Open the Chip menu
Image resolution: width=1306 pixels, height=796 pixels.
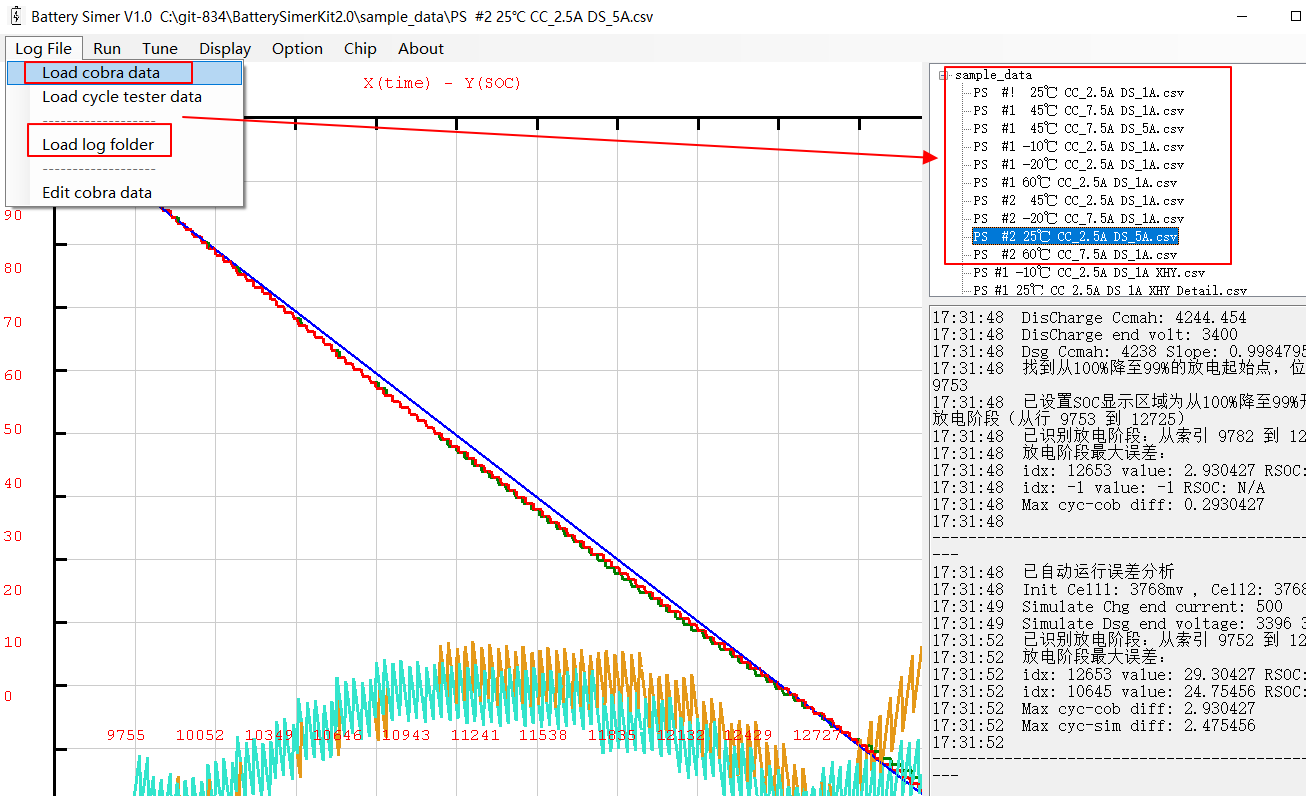click(x=360, y=48)
